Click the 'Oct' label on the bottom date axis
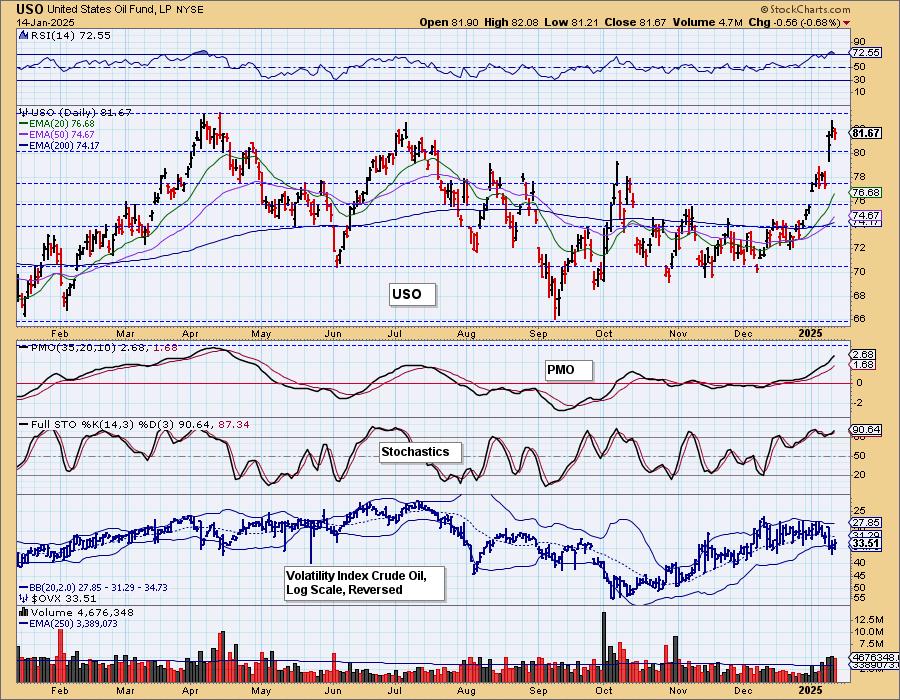The height and width of the screenshot is (700, 900). [x=604, y=690]
